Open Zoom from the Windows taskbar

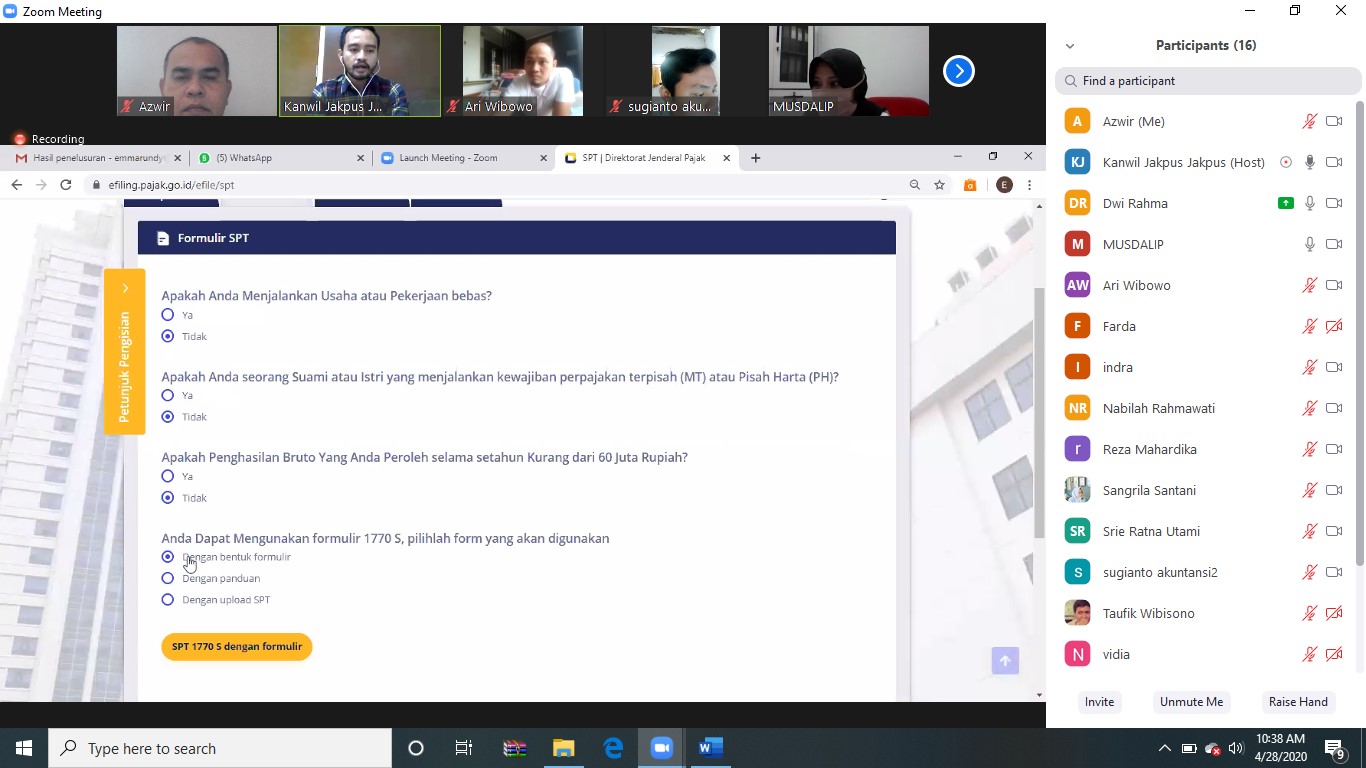click(x=661, y=748)
